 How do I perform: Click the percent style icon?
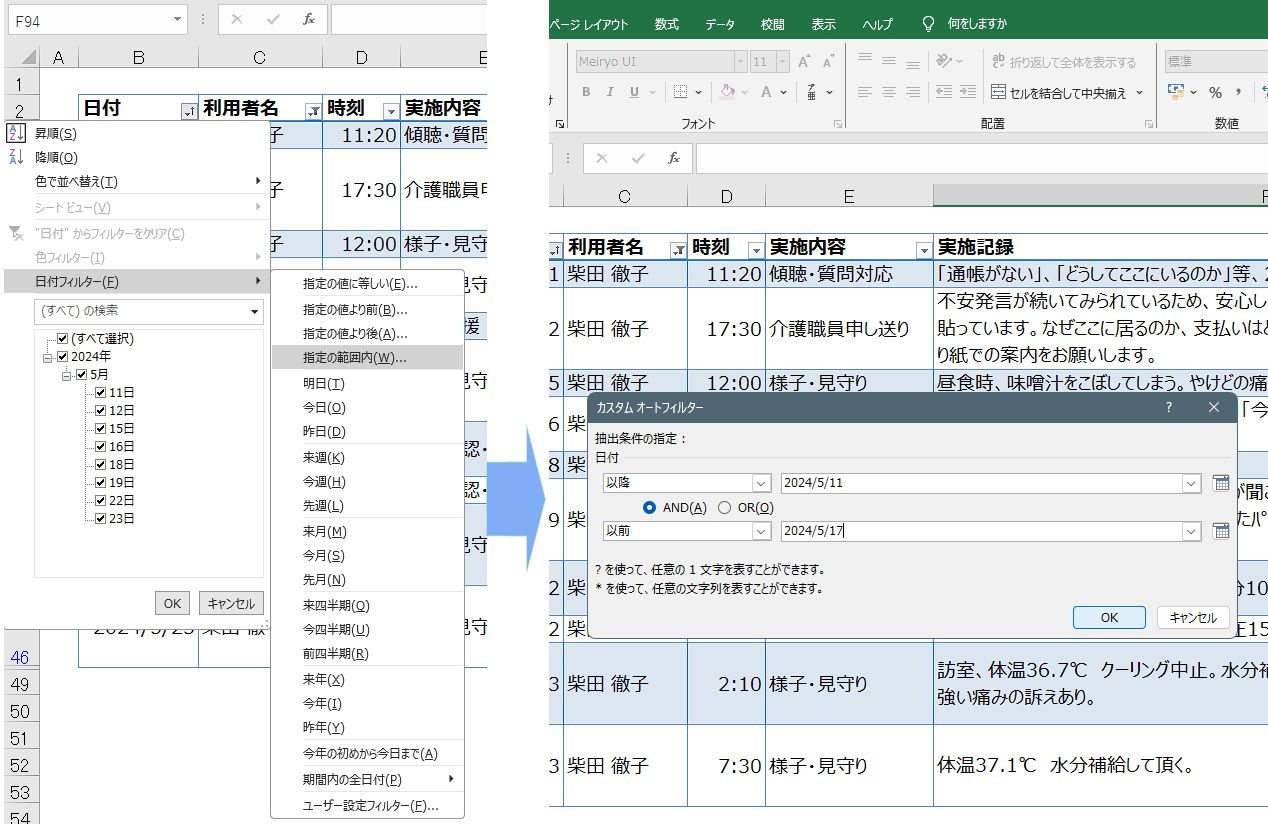(1215, 92)
